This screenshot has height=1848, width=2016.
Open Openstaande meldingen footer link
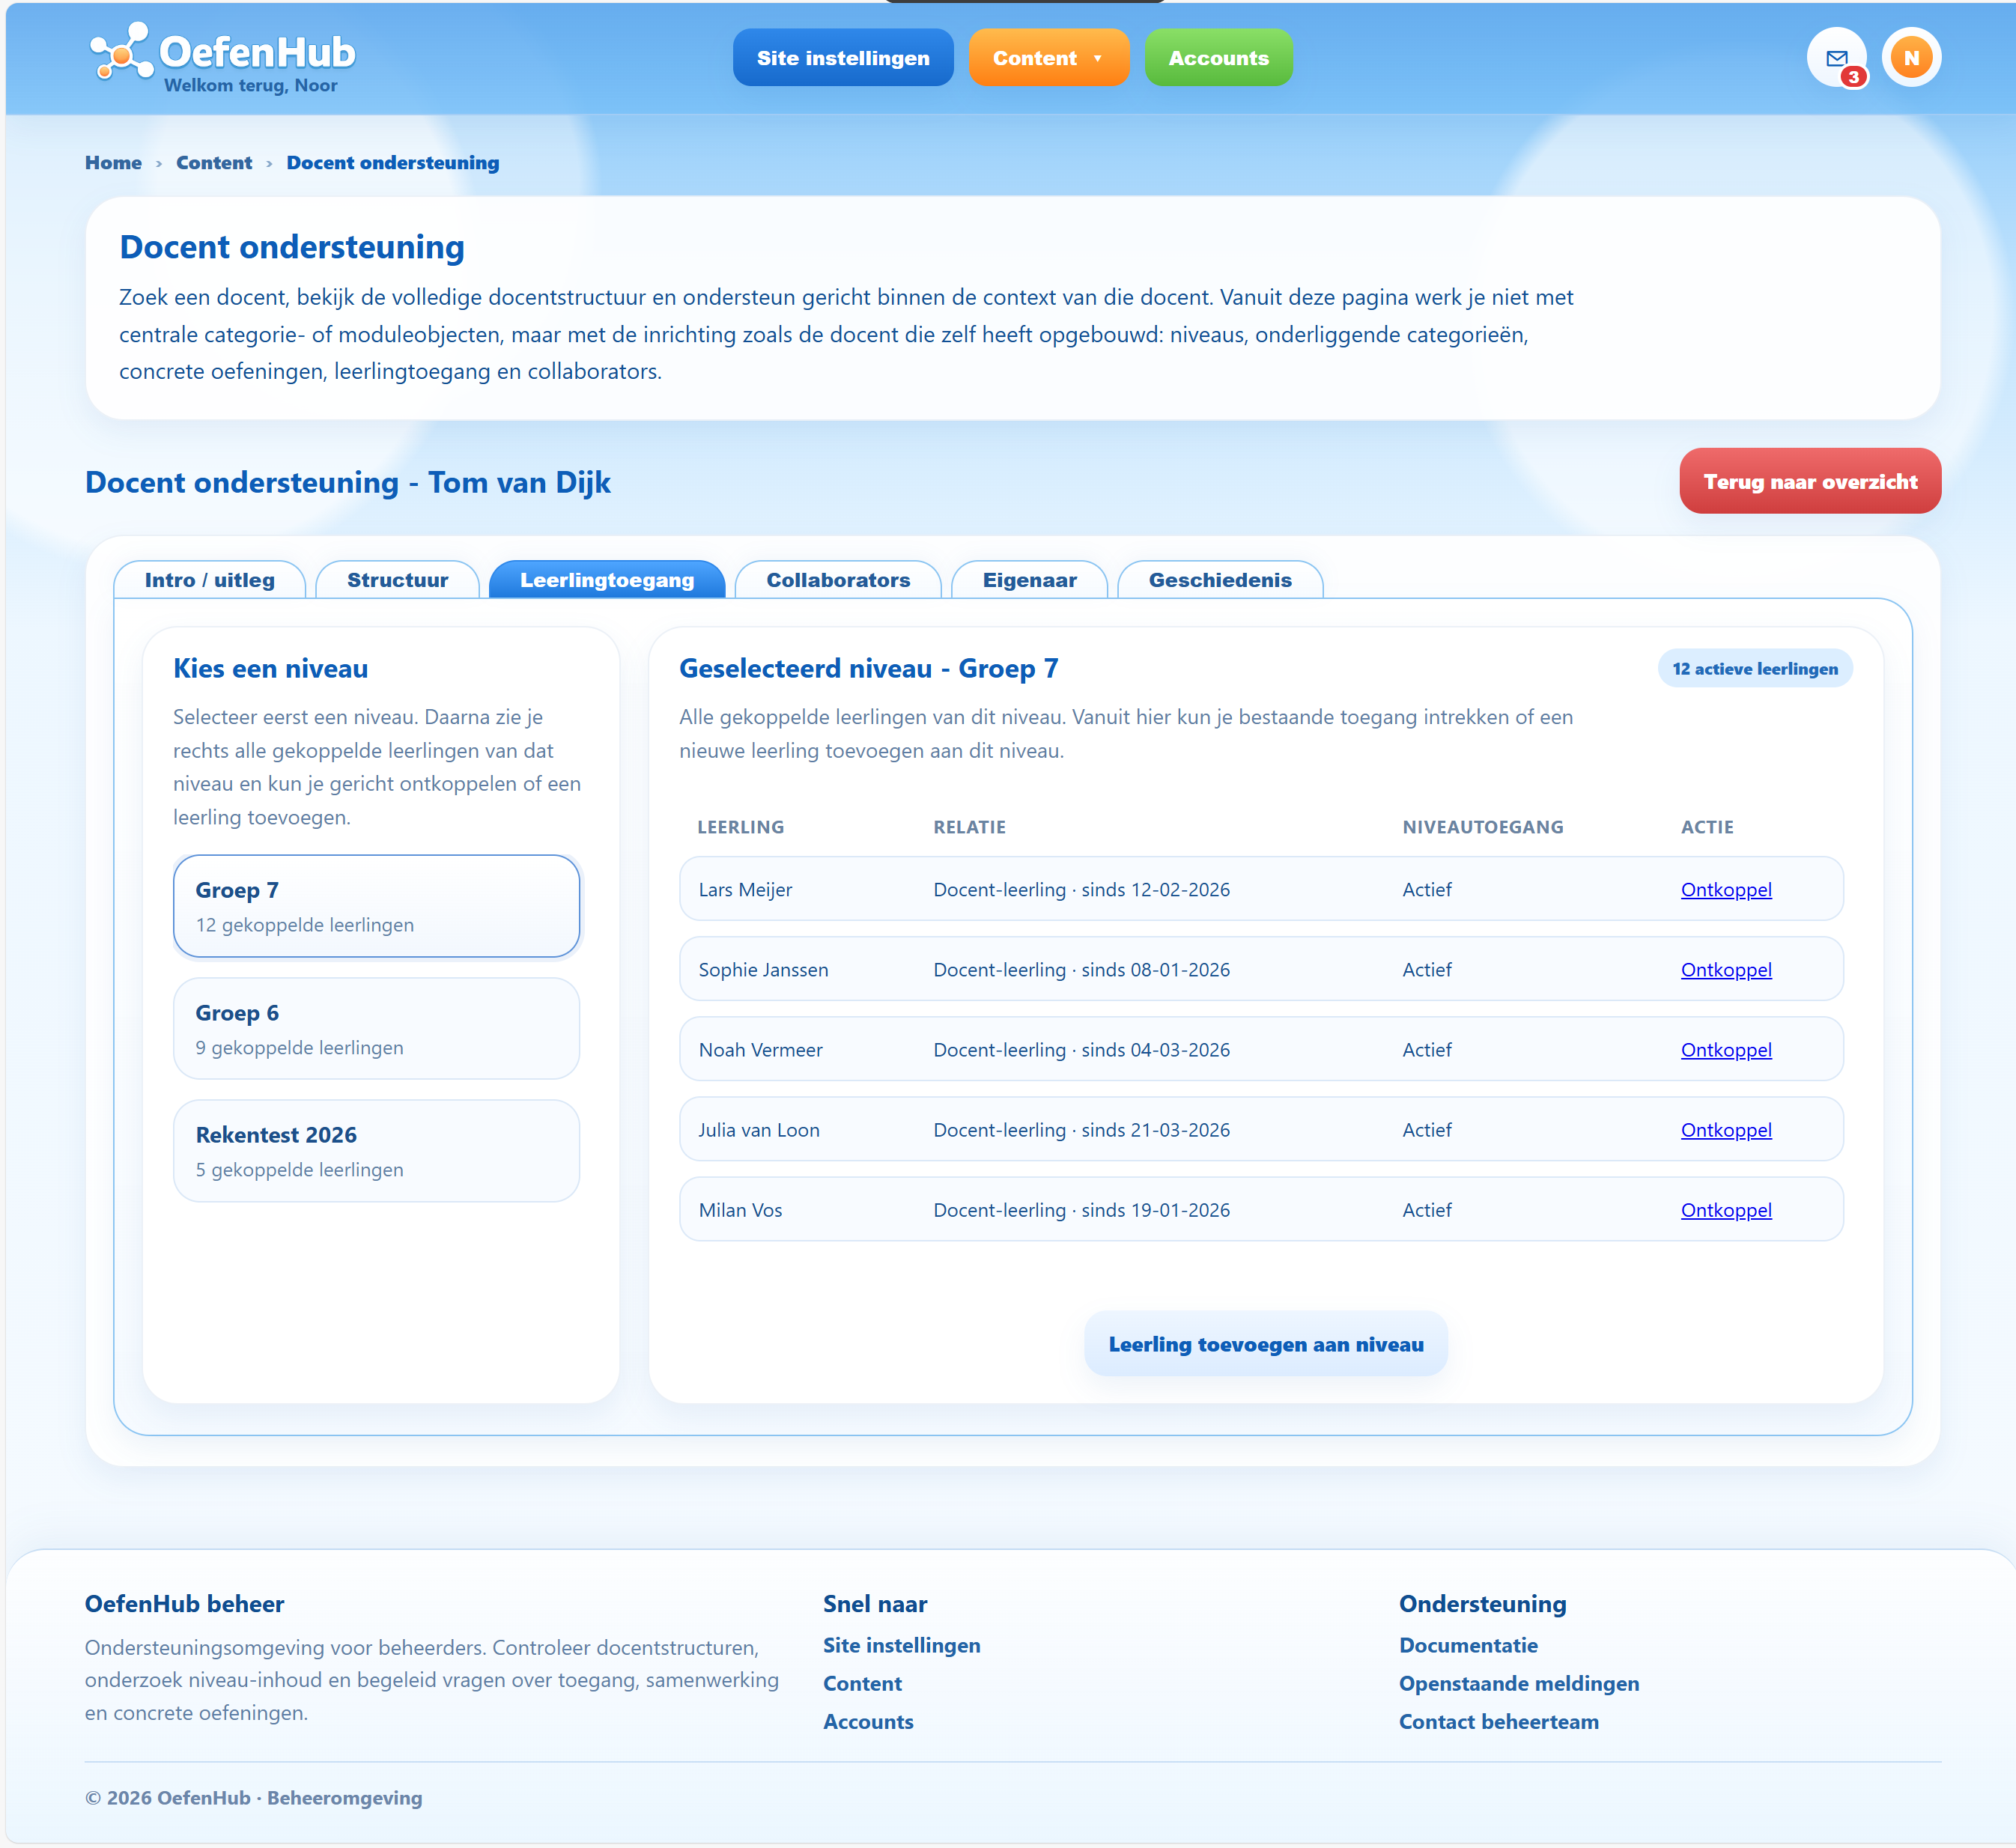tap(1519, 1683)
